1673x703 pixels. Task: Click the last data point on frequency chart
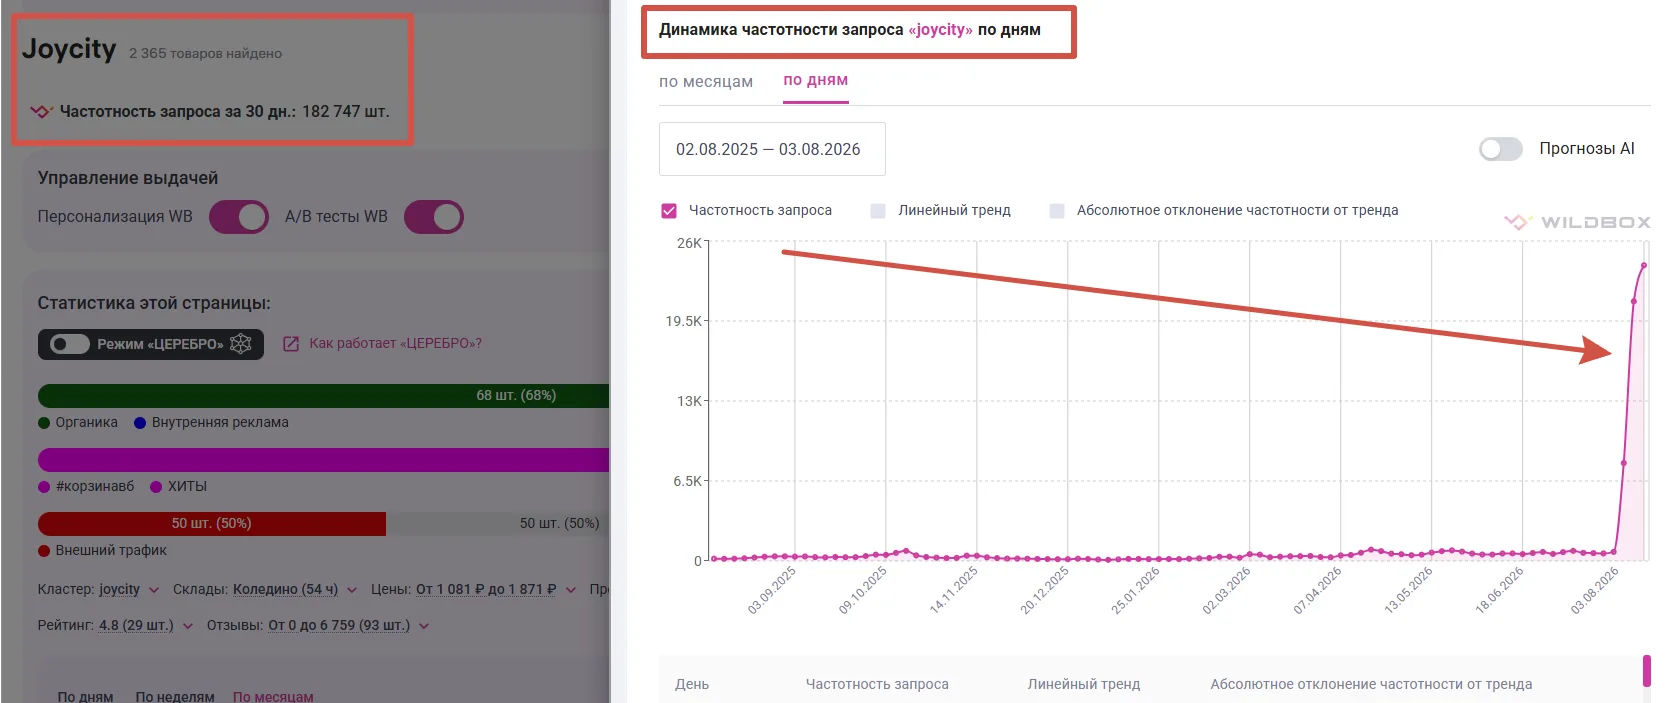pos(1643,265)
